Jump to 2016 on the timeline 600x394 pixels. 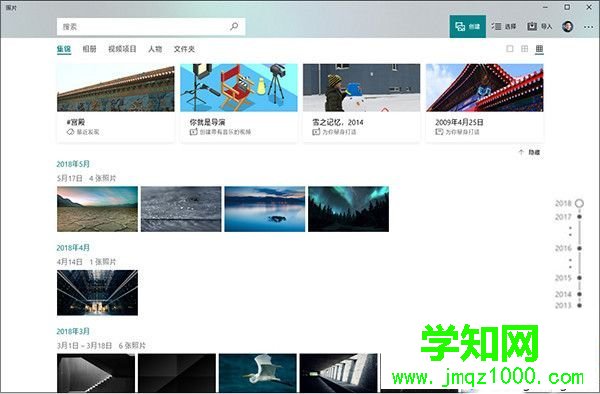click(569, 248)
